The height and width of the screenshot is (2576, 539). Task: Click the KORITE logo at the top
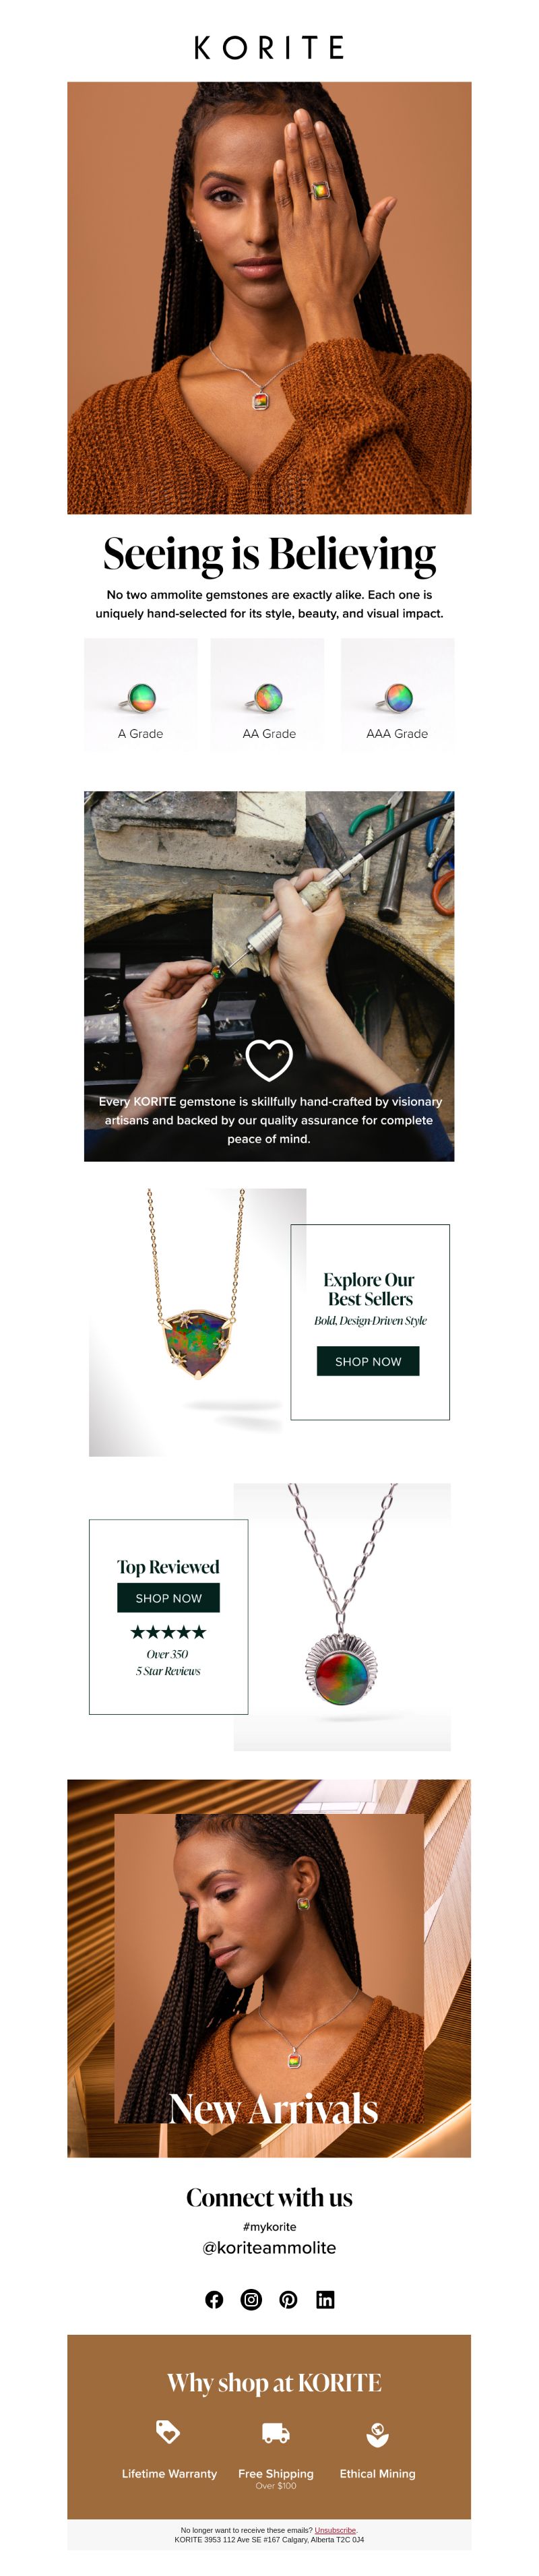tap(269, 47)
